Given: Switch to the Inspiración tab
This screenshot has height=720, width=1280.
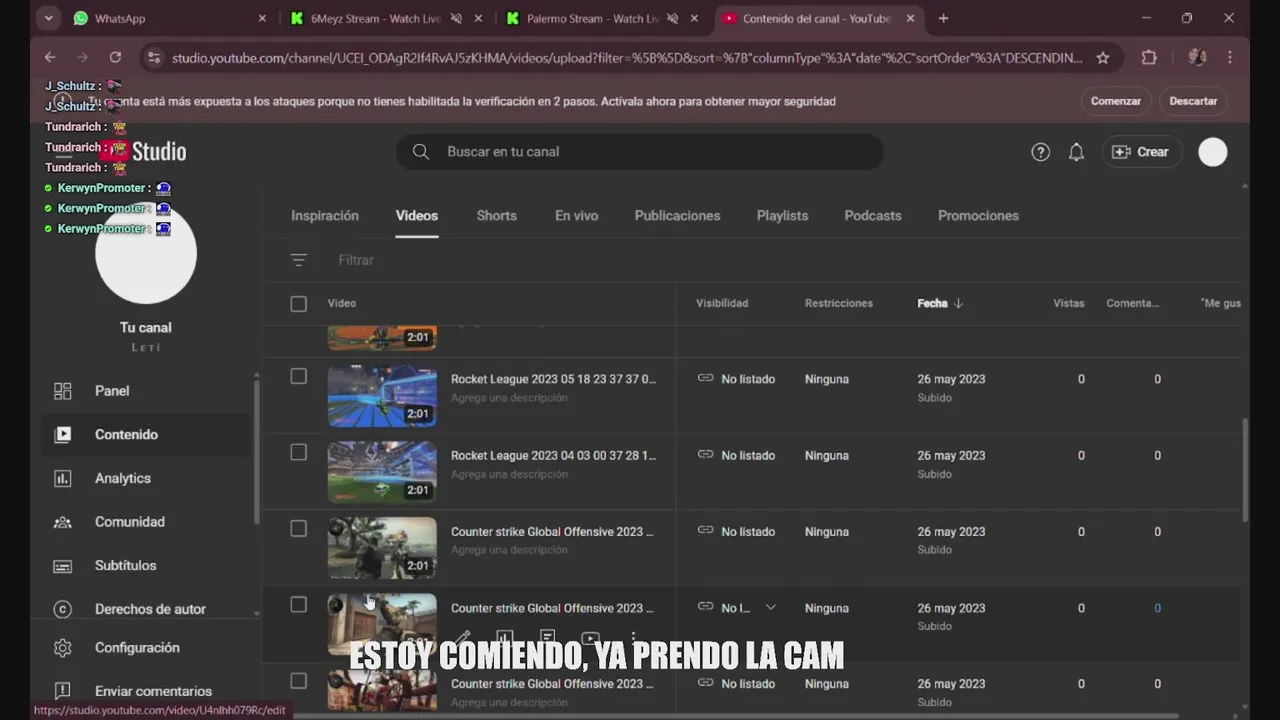Looking at the screenshot, I should [324, 215].
